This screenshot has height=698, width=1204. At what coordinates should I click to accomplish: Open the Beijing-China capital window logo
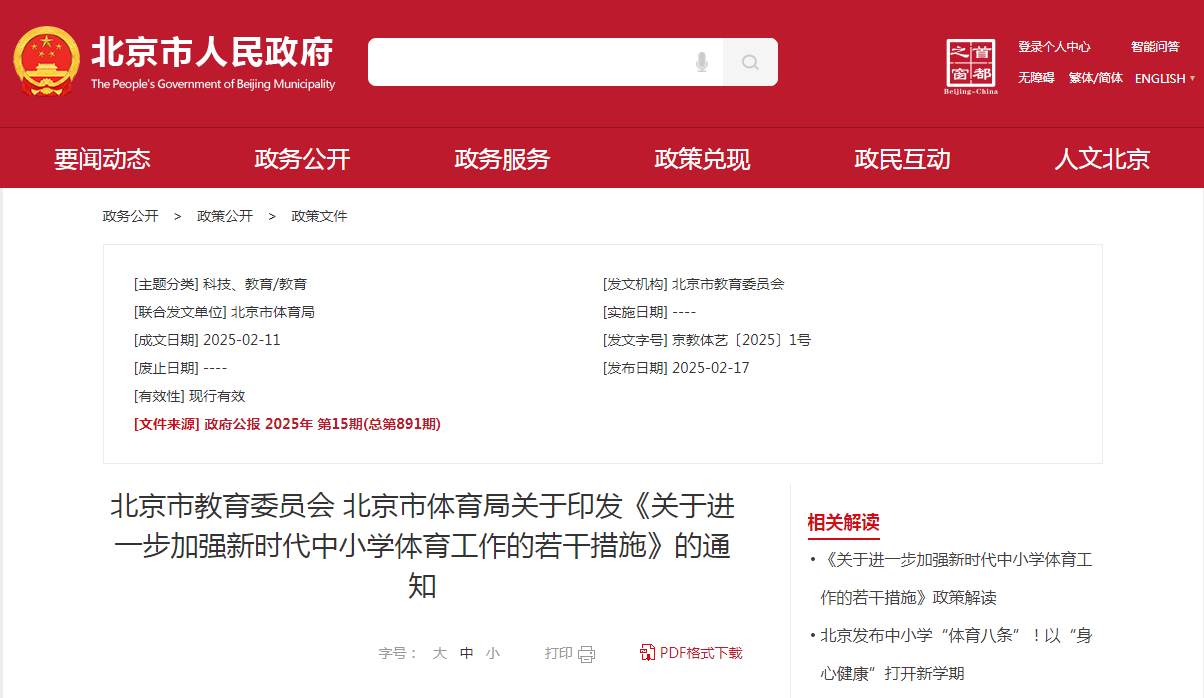[x=970, y=67]
